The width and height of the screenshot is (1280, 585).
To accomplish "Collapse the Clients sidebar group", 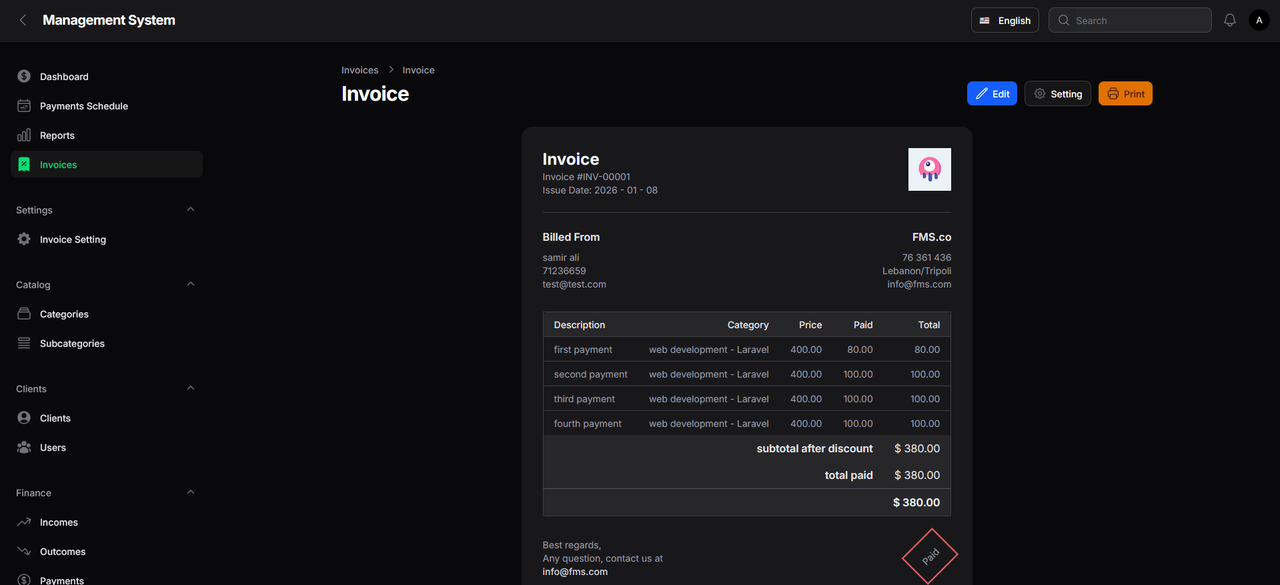I will tap(191, 388).
